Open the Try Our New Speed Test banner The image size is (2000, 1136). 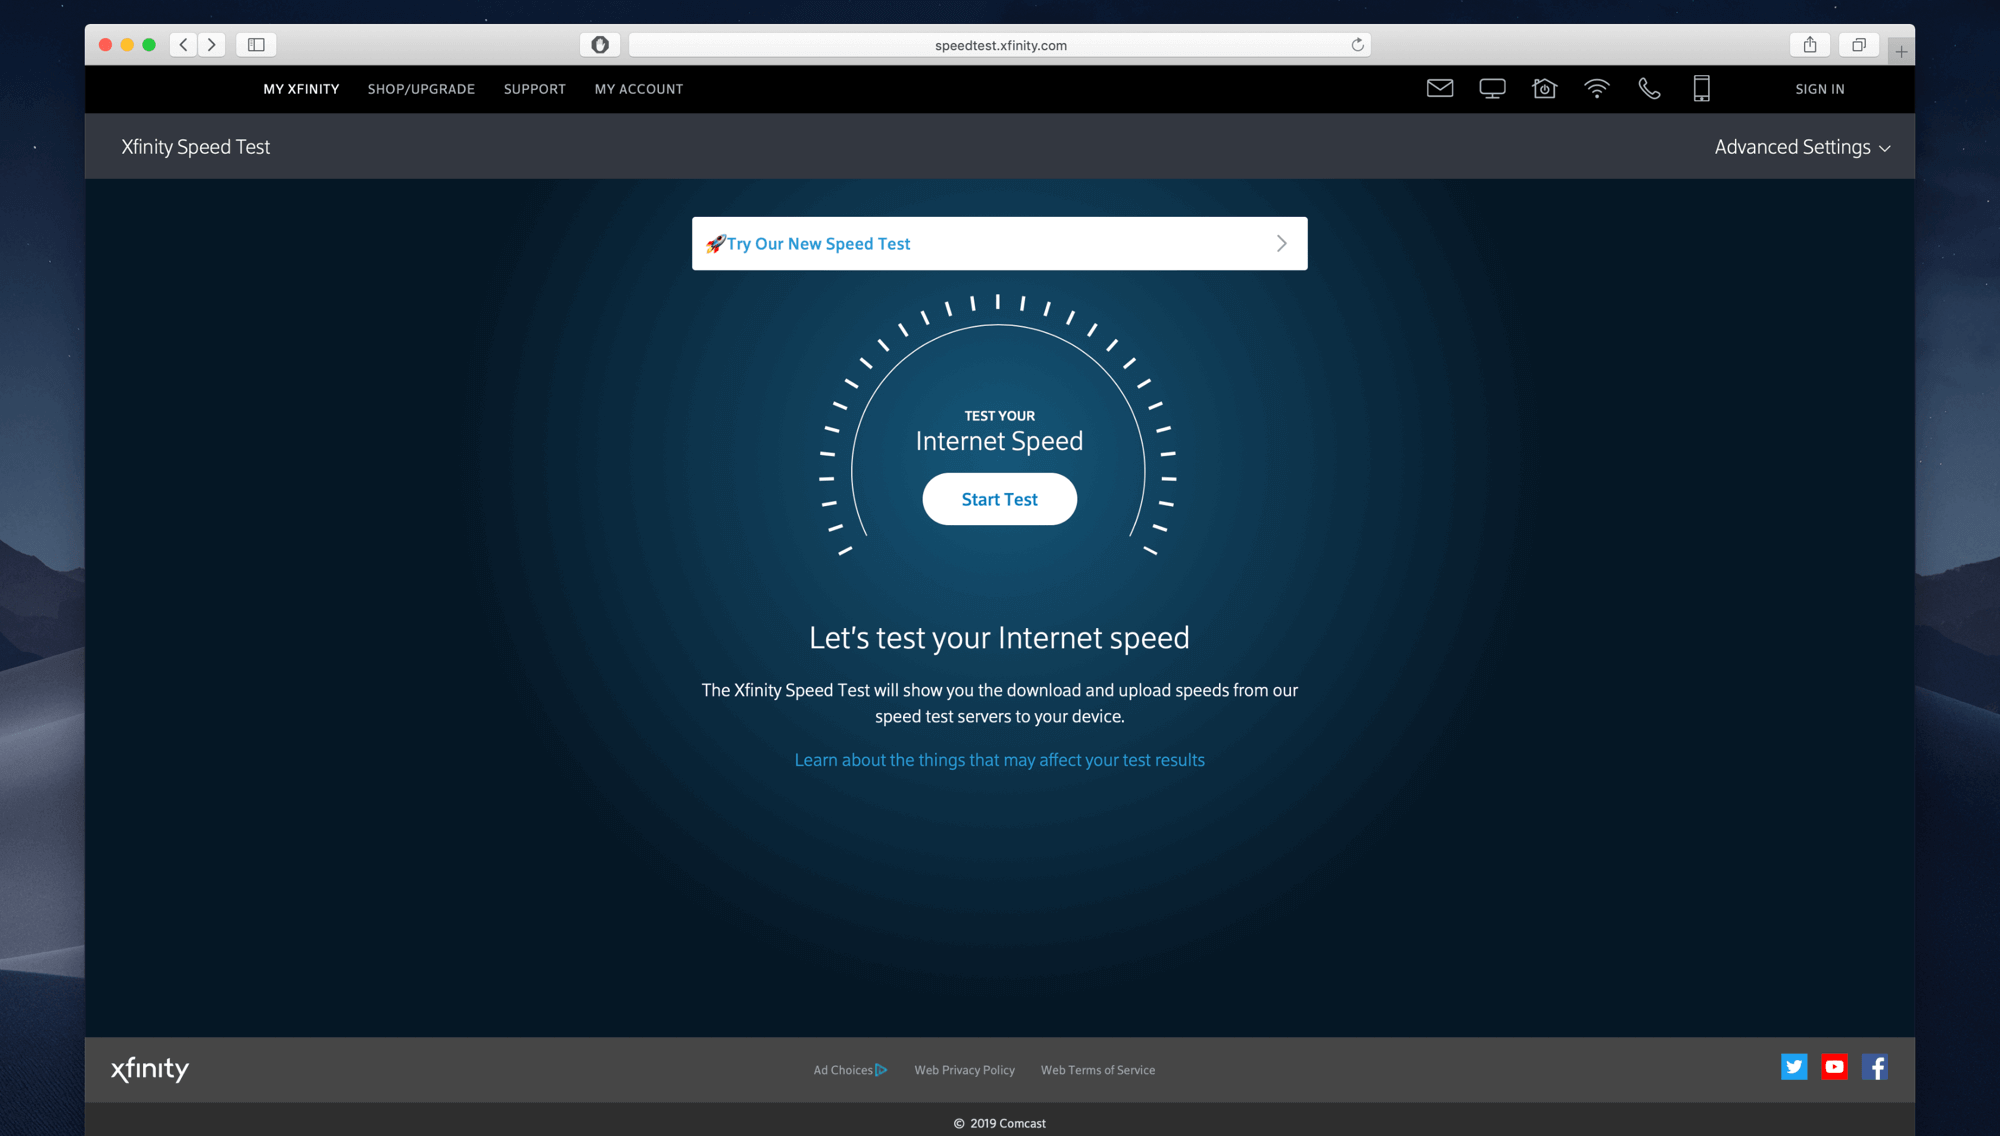[x=999, y=243]
